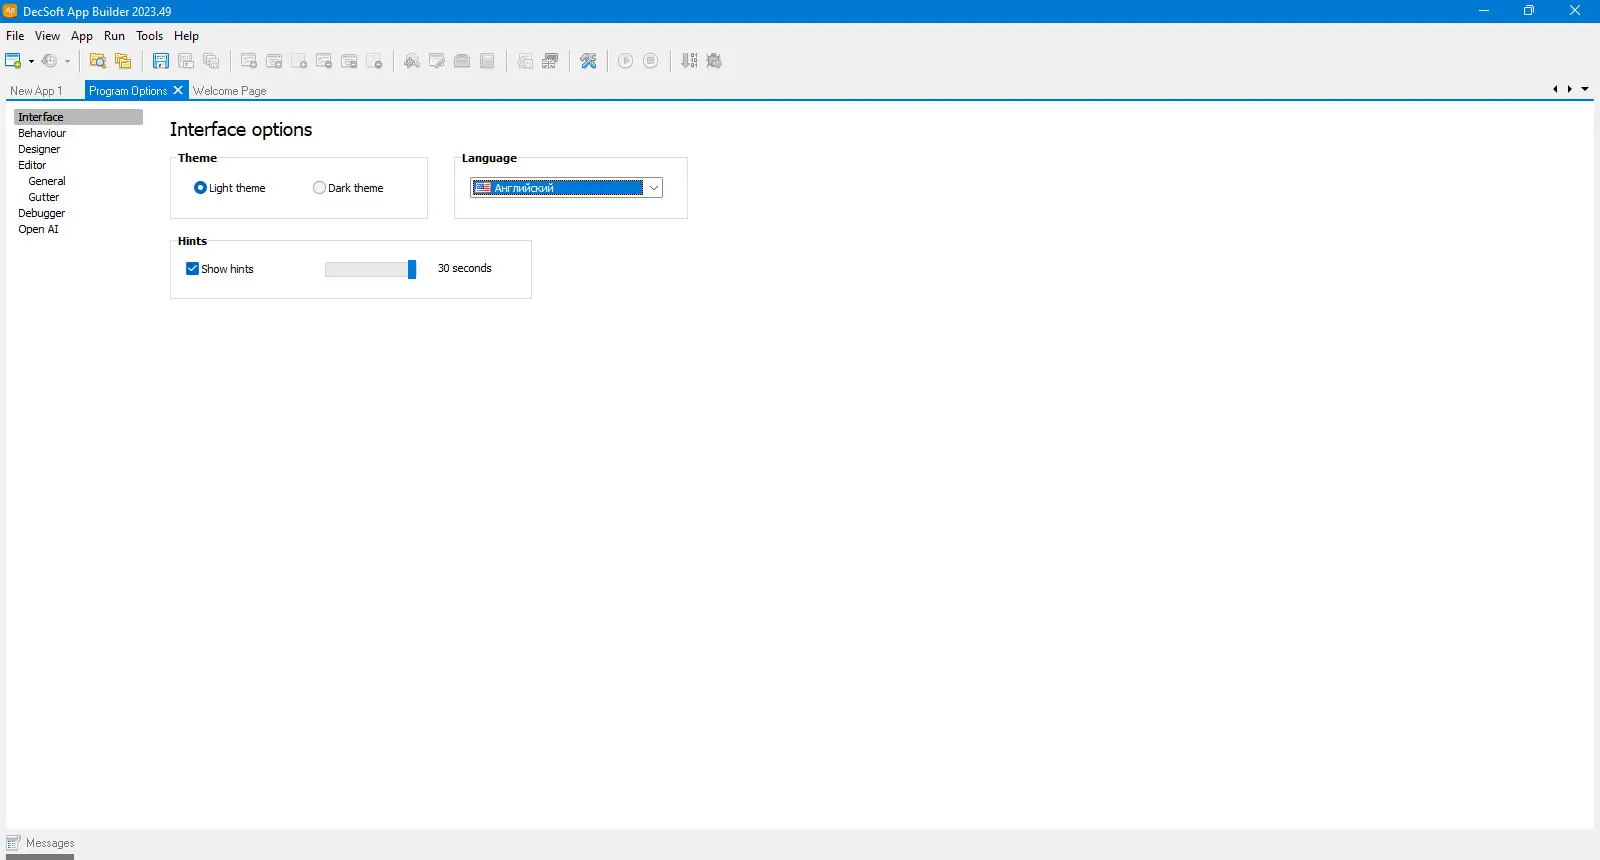Open the Language combo box

tap(566, 188)
